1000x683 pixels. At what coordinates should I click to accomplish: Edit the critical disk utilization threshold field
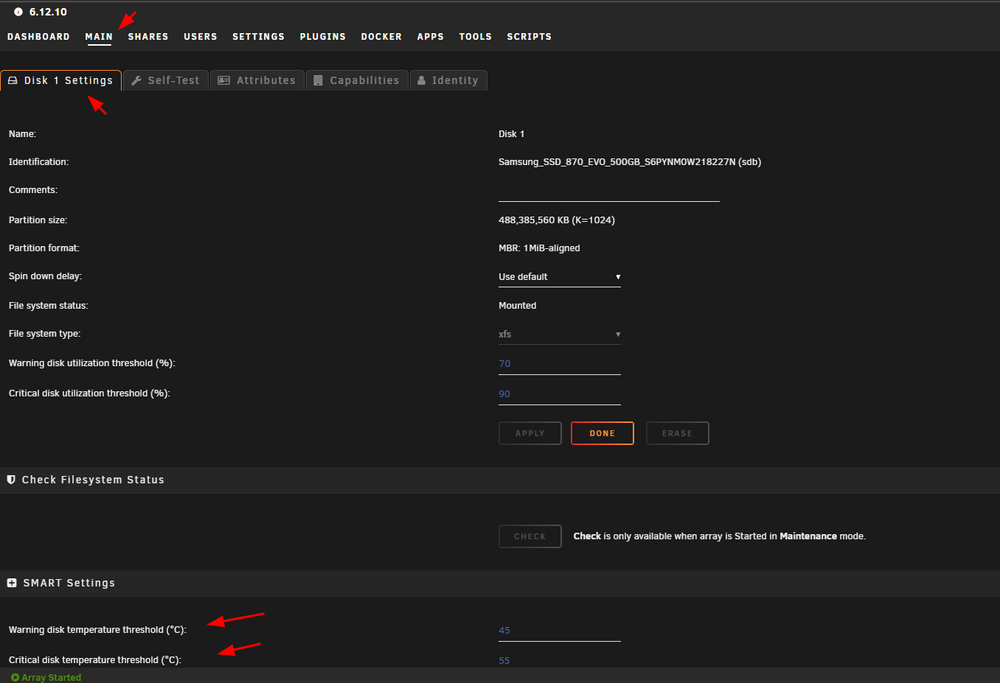(x=559, y=394)
